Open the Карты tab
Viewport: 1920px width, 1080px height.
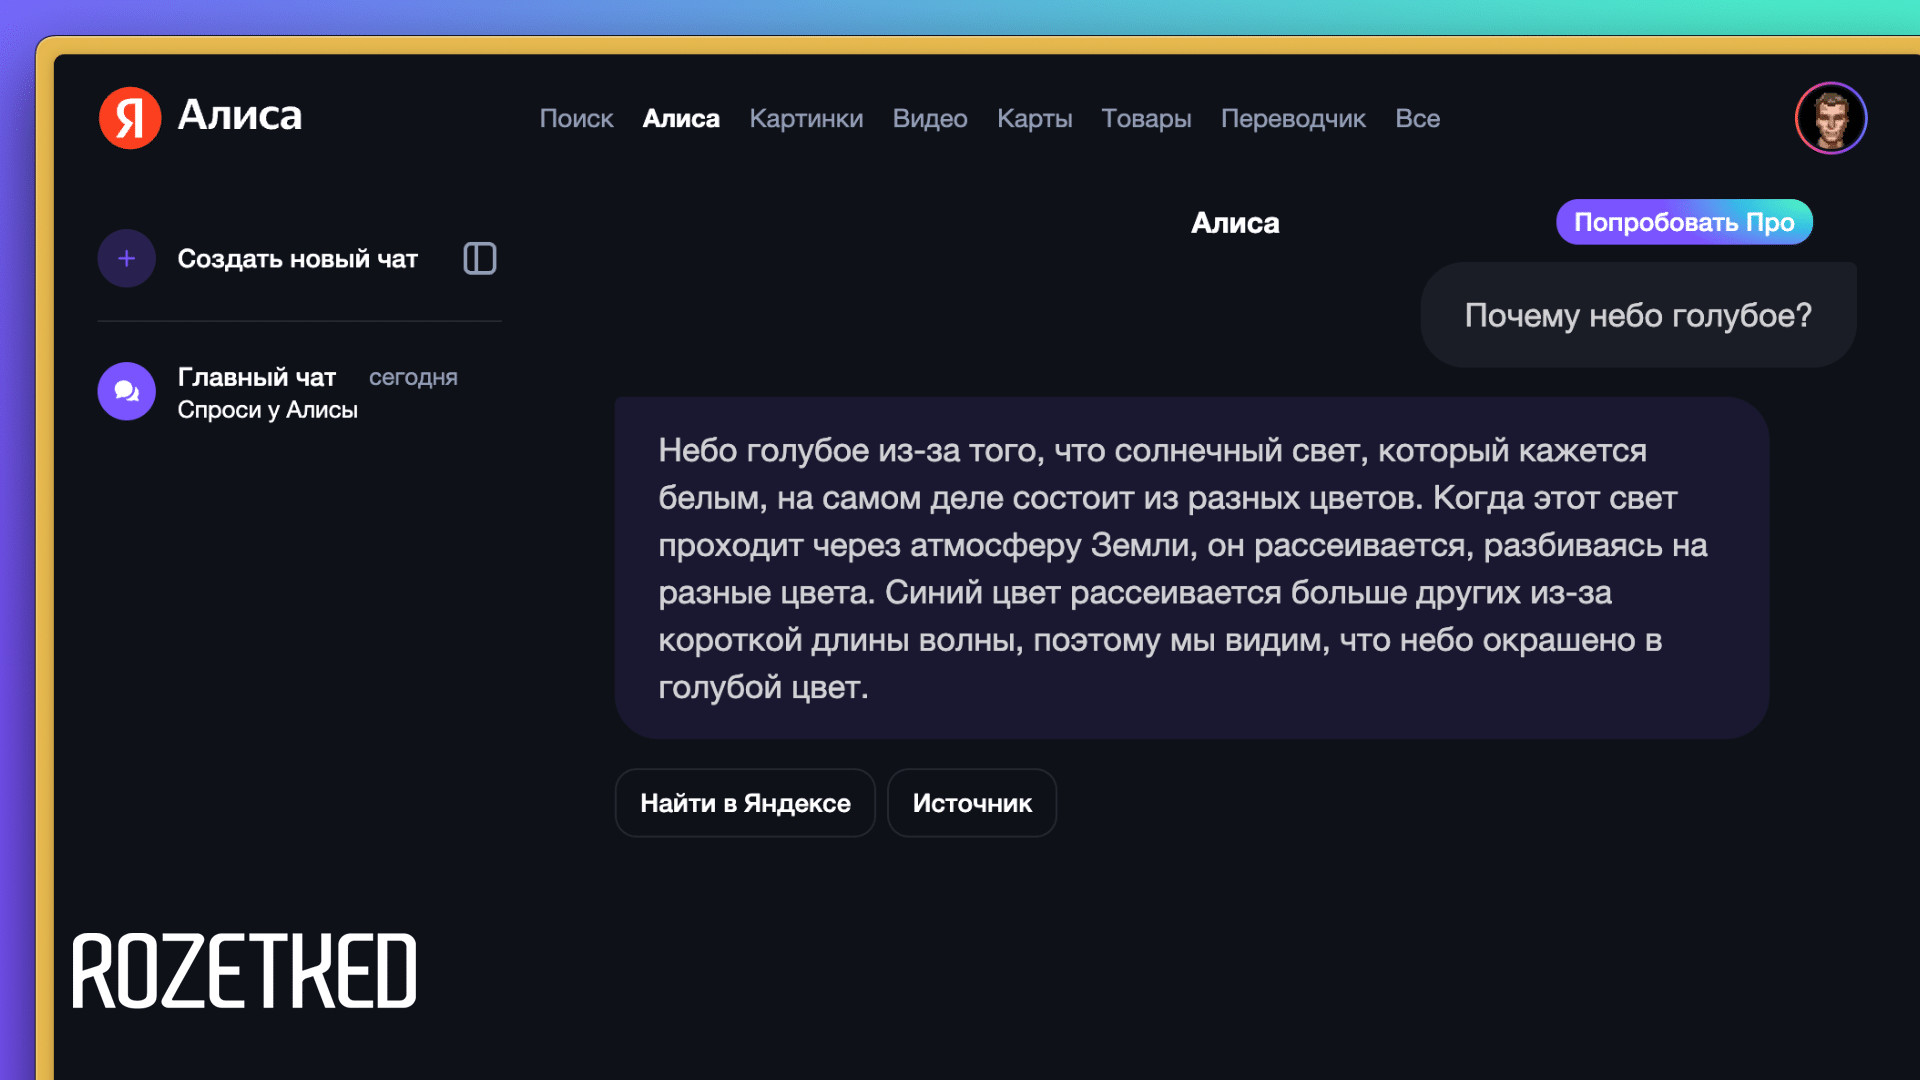[1034, 118]
